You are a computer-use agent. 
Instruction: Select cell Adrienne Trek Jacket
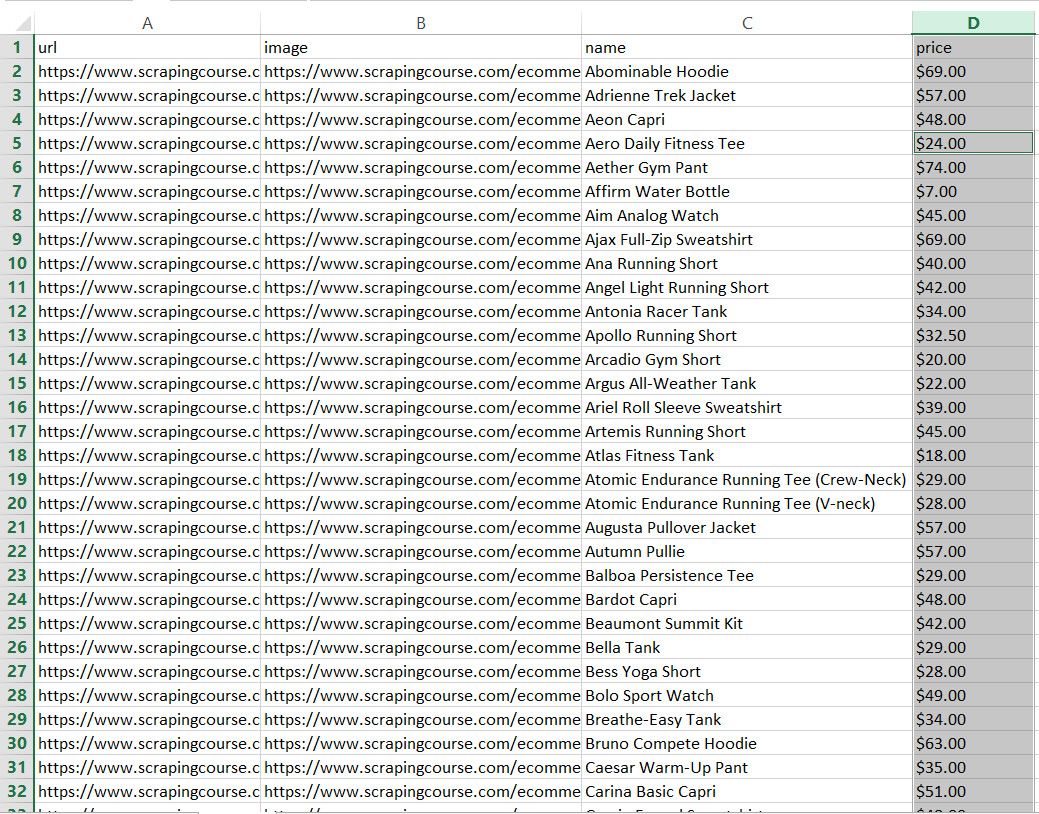(747, 95)
